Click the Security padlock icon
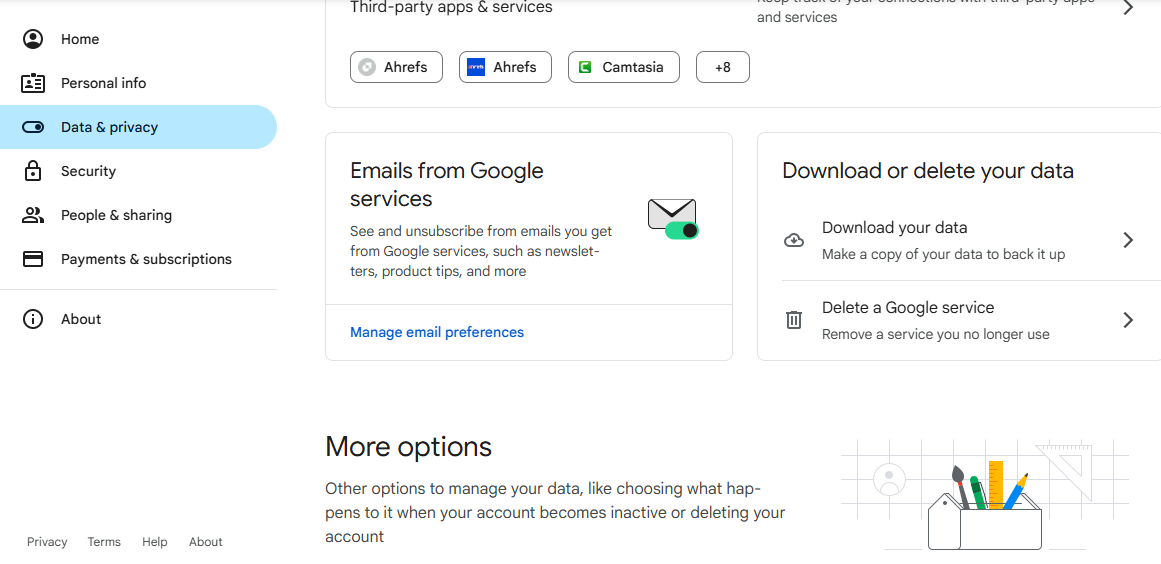 pyautogui.click(x=33, y=171)
